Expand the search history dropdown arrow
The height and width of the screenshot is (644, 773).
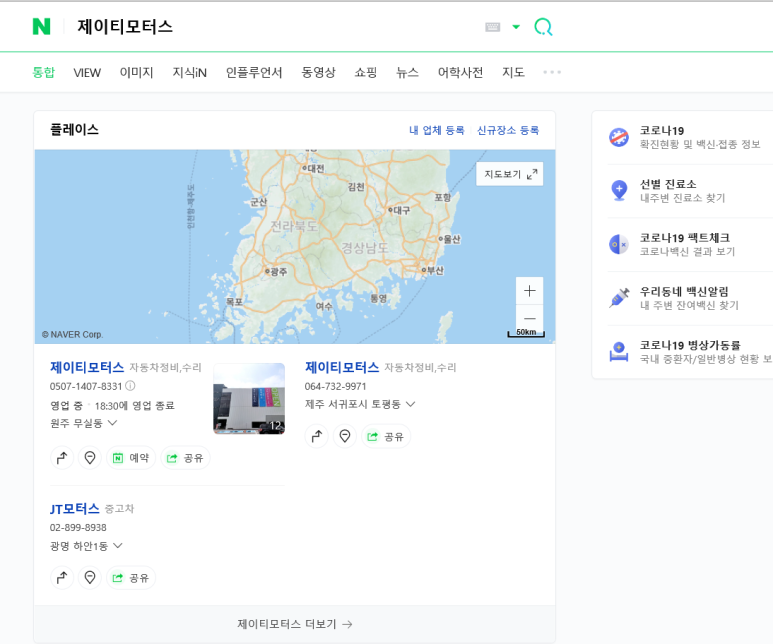coord(516,27)
